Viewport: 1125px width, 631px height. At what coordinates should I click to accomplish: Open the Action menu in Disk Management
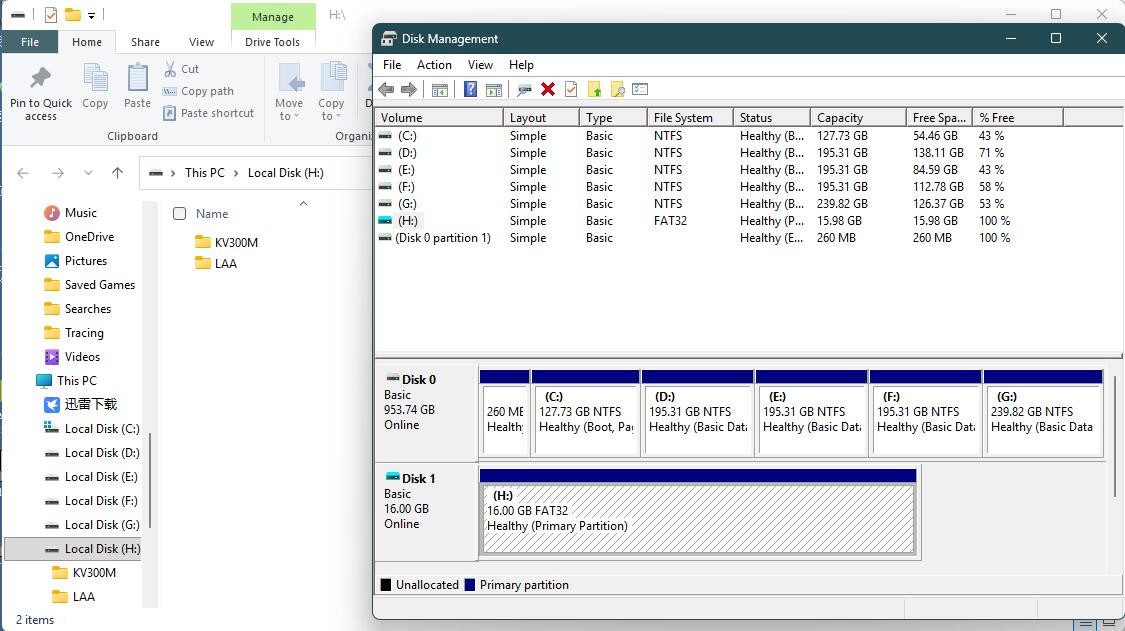click(434, 64)
